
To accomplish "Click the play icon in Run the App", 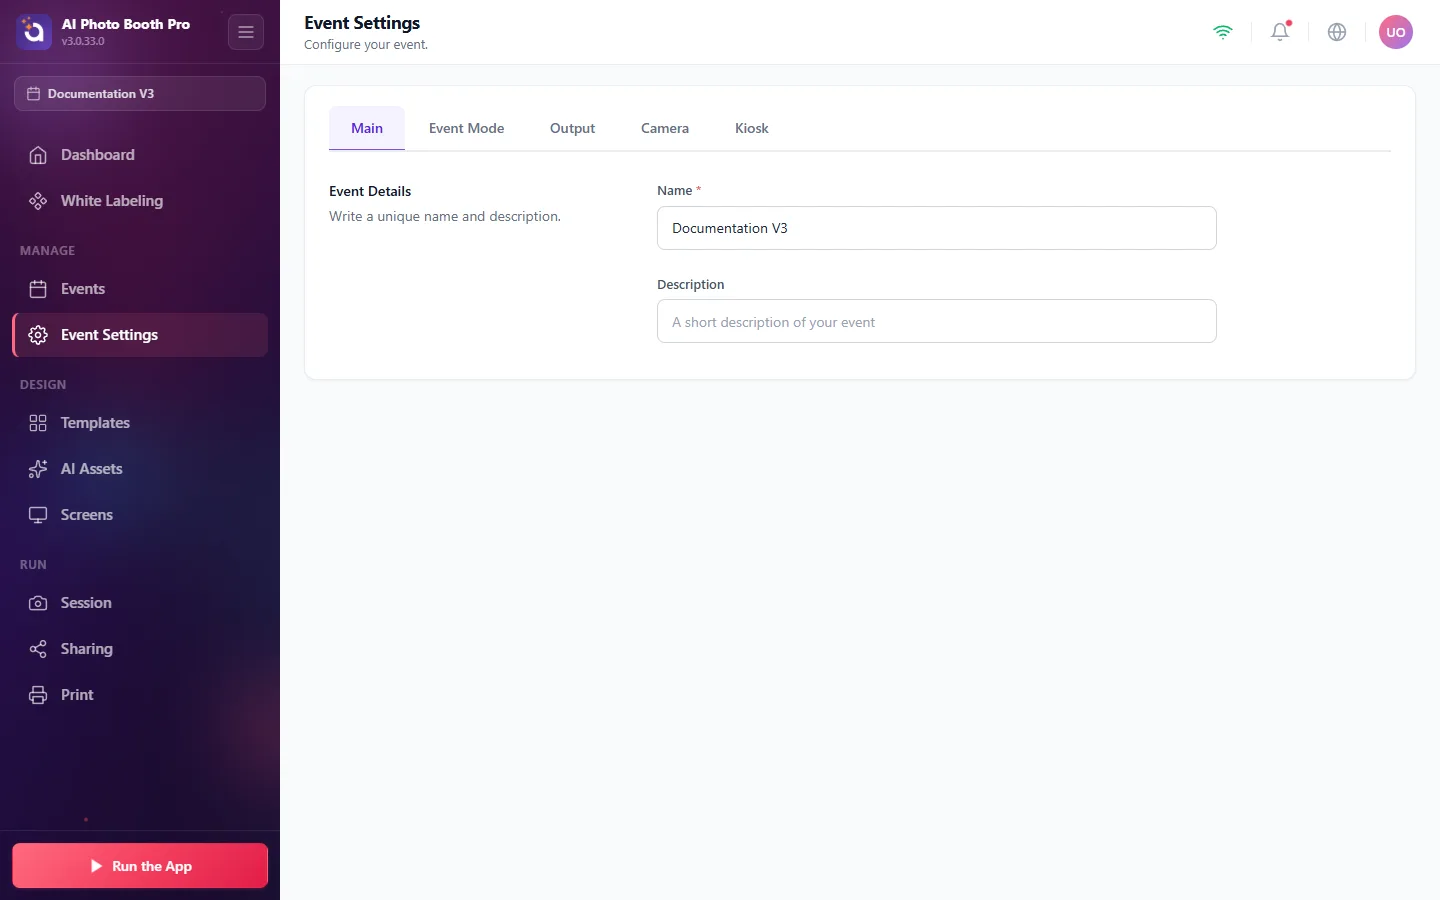I will [96, 866].
